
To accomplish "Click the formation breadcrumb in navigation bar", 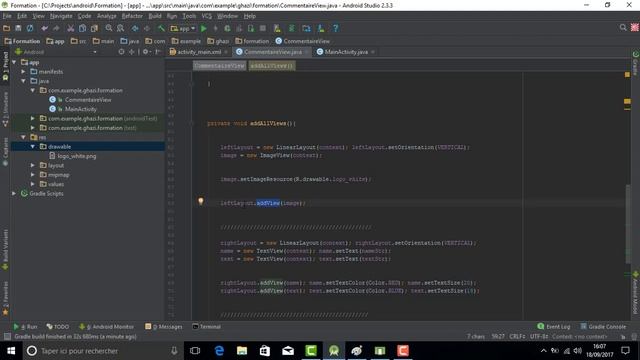I will [252, 41].
